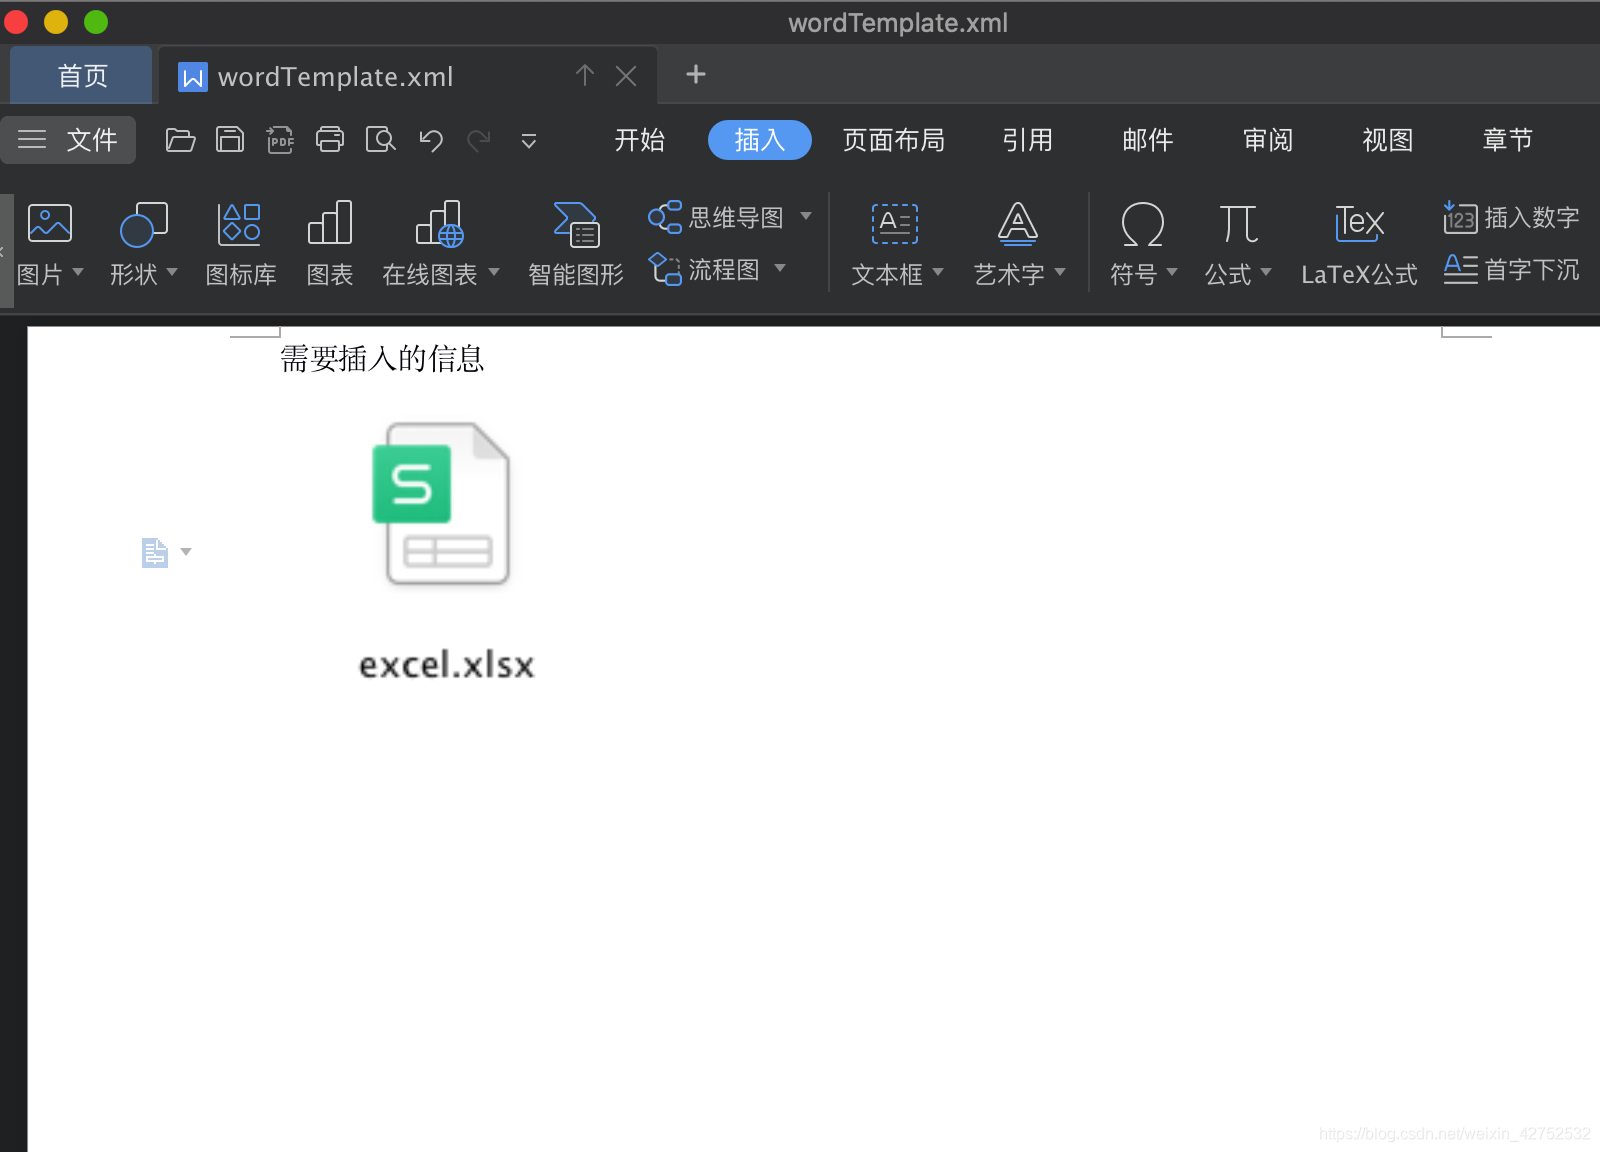Expand quick access toolbar customization arrow

click(529, 141)
